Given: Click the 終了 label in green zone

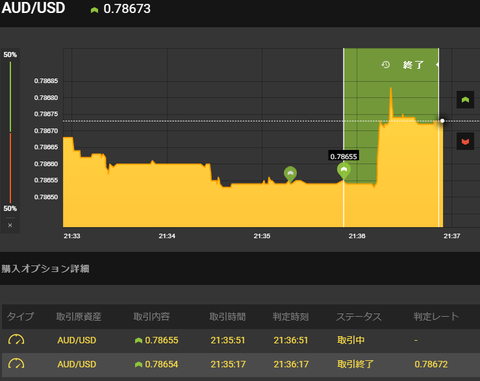Looking at the screenshot, I should tap(413, 65).
